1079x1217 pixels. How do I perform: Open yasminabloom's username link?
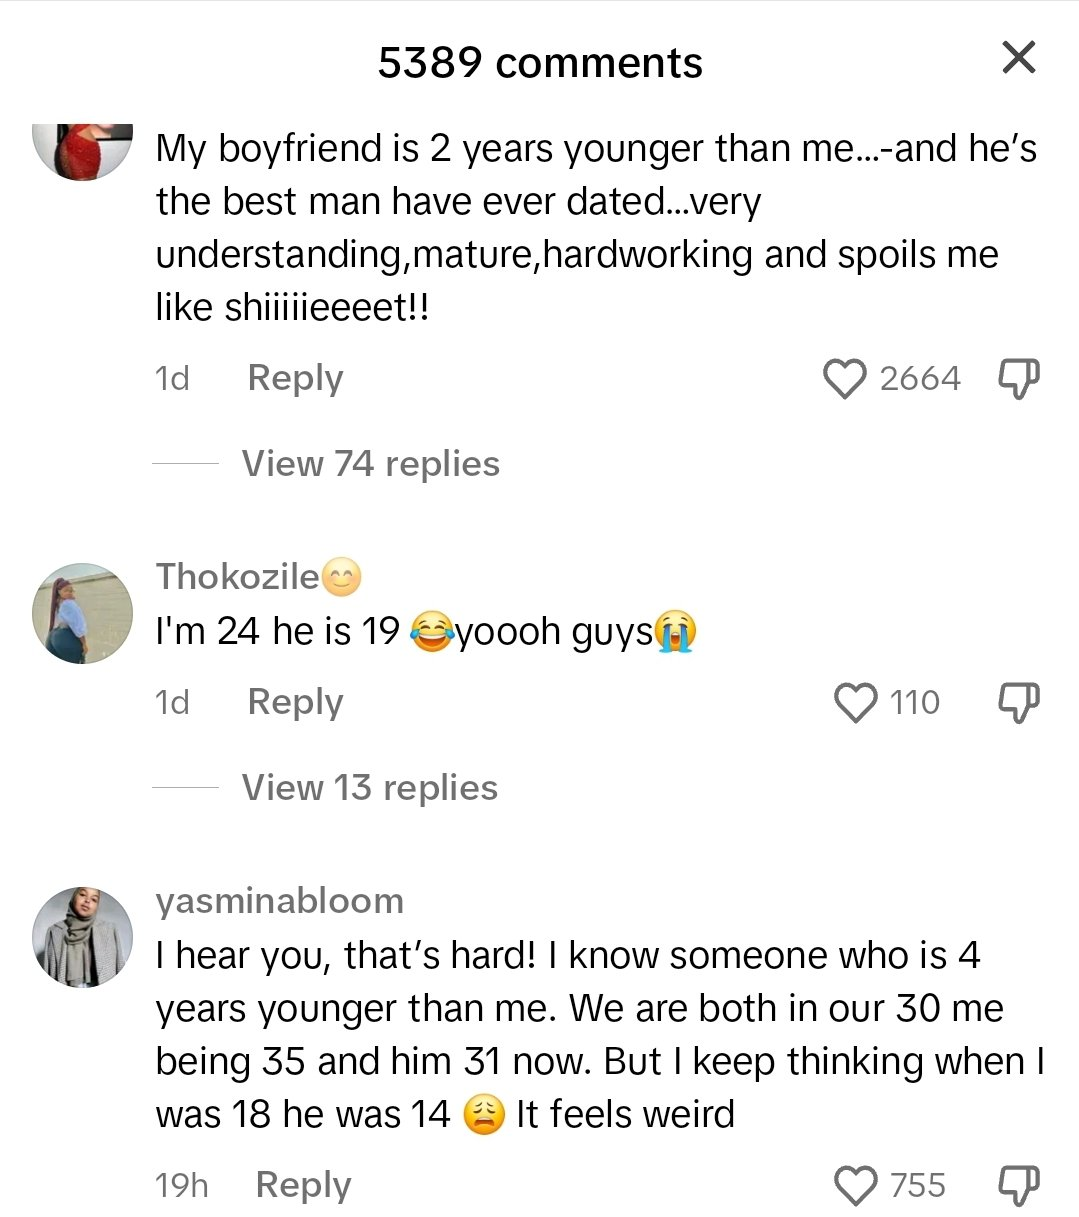click(x=280, y=901)
